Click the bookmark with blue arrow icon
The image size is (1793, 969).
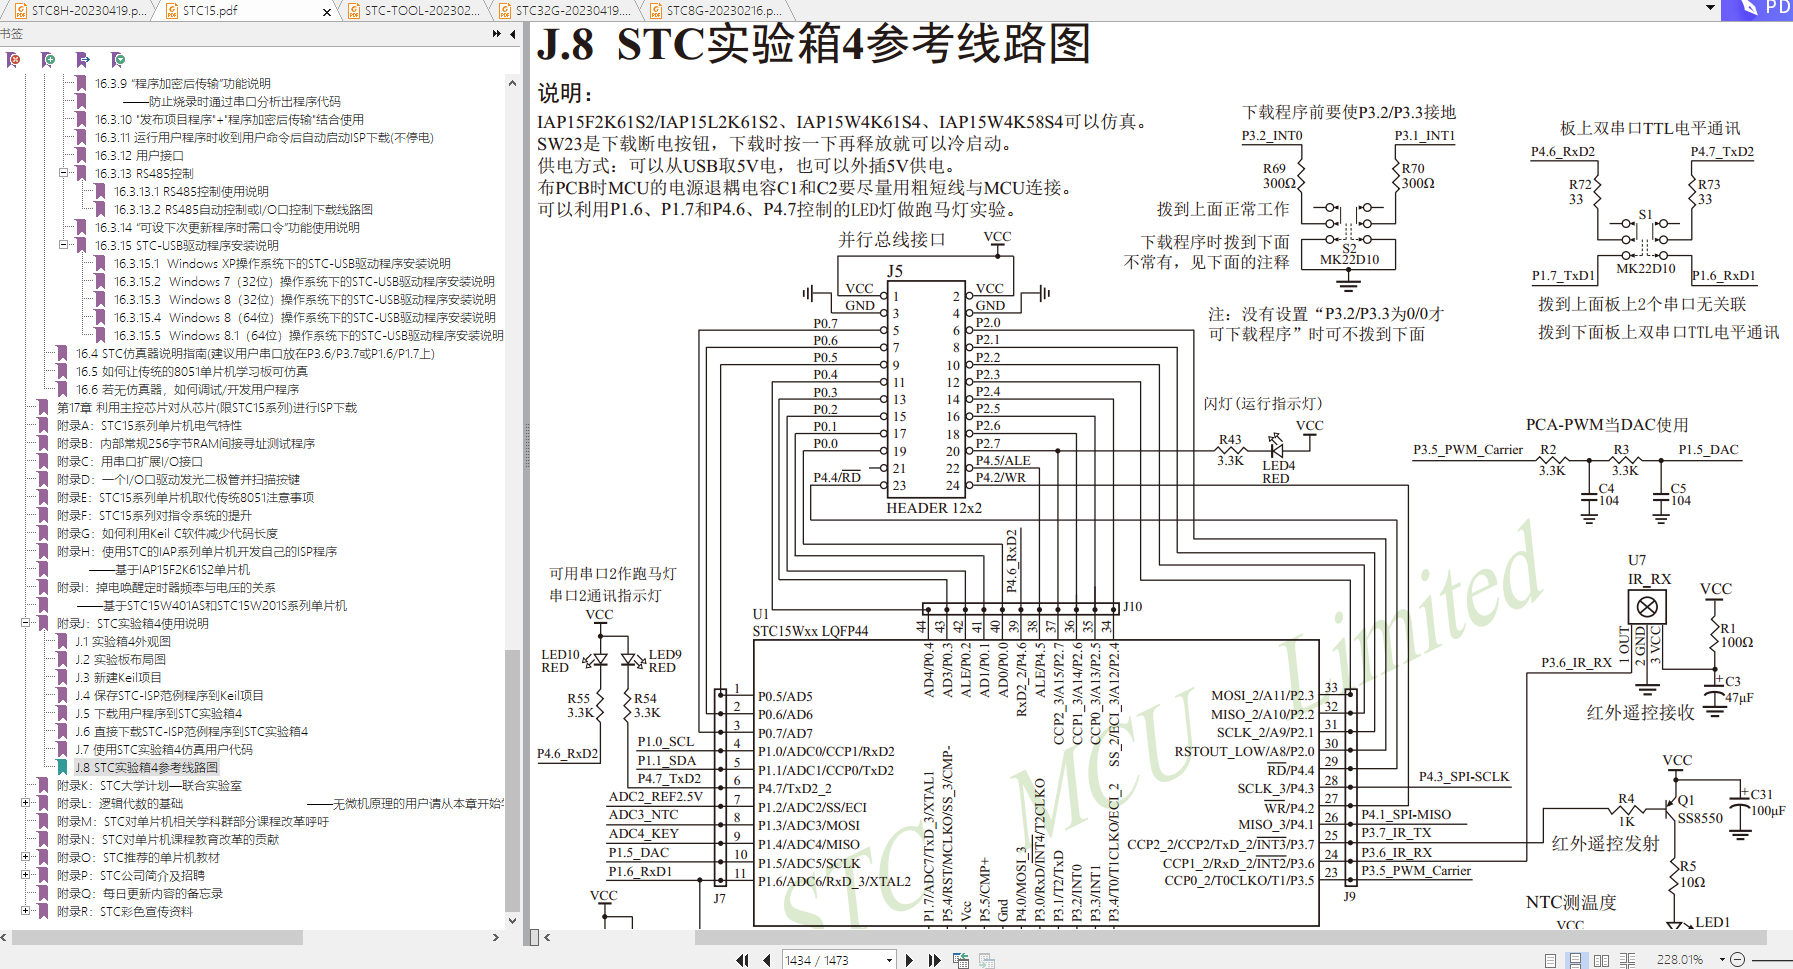coord(83,60)
